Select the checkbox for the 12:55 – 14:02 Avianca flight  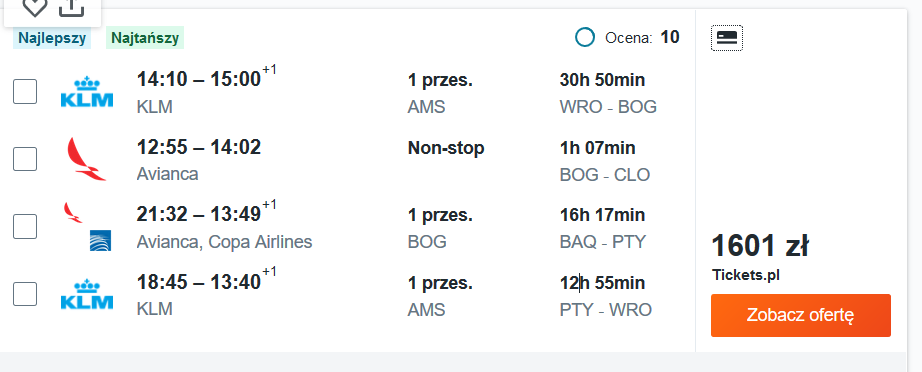point(25,159)
